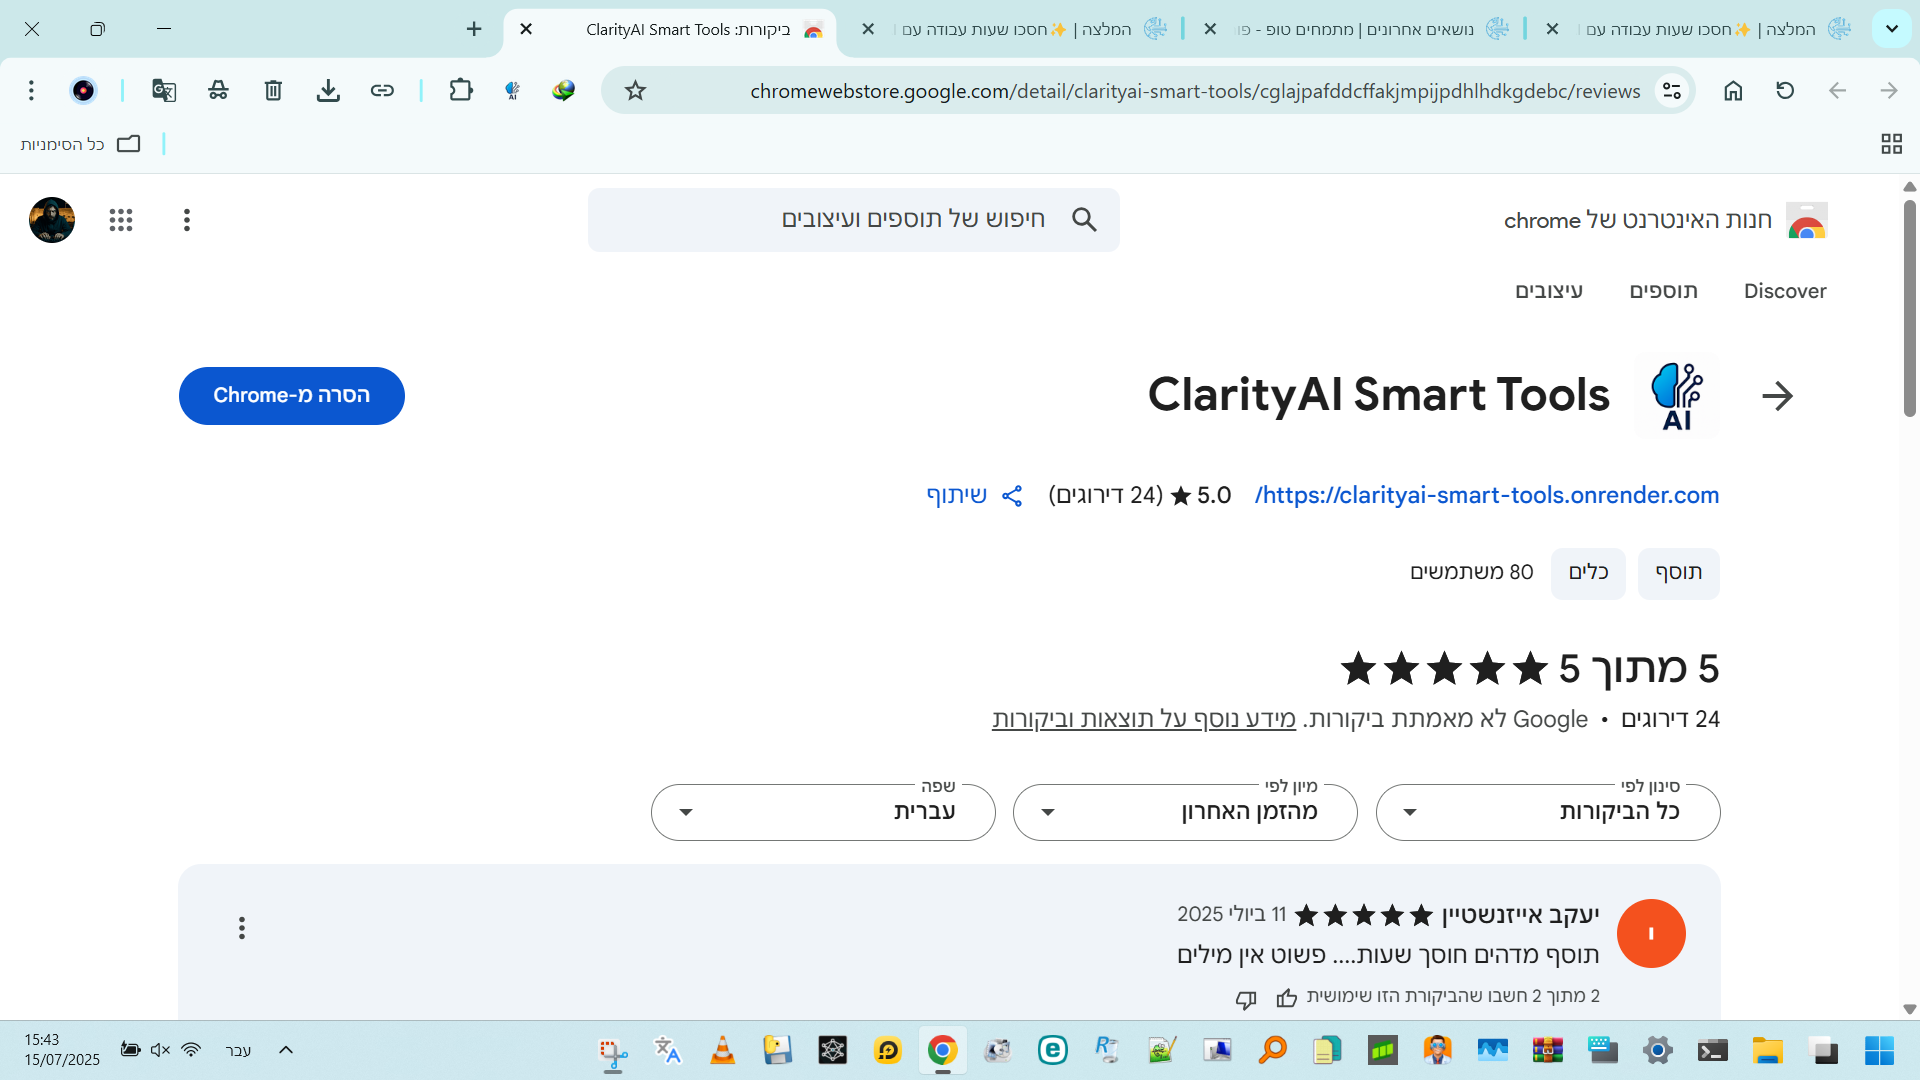The height and width of the screenshot is (1080, 1920).
Task: Click the Chrome profile avatar in toolbar
Action: (83, 91)
